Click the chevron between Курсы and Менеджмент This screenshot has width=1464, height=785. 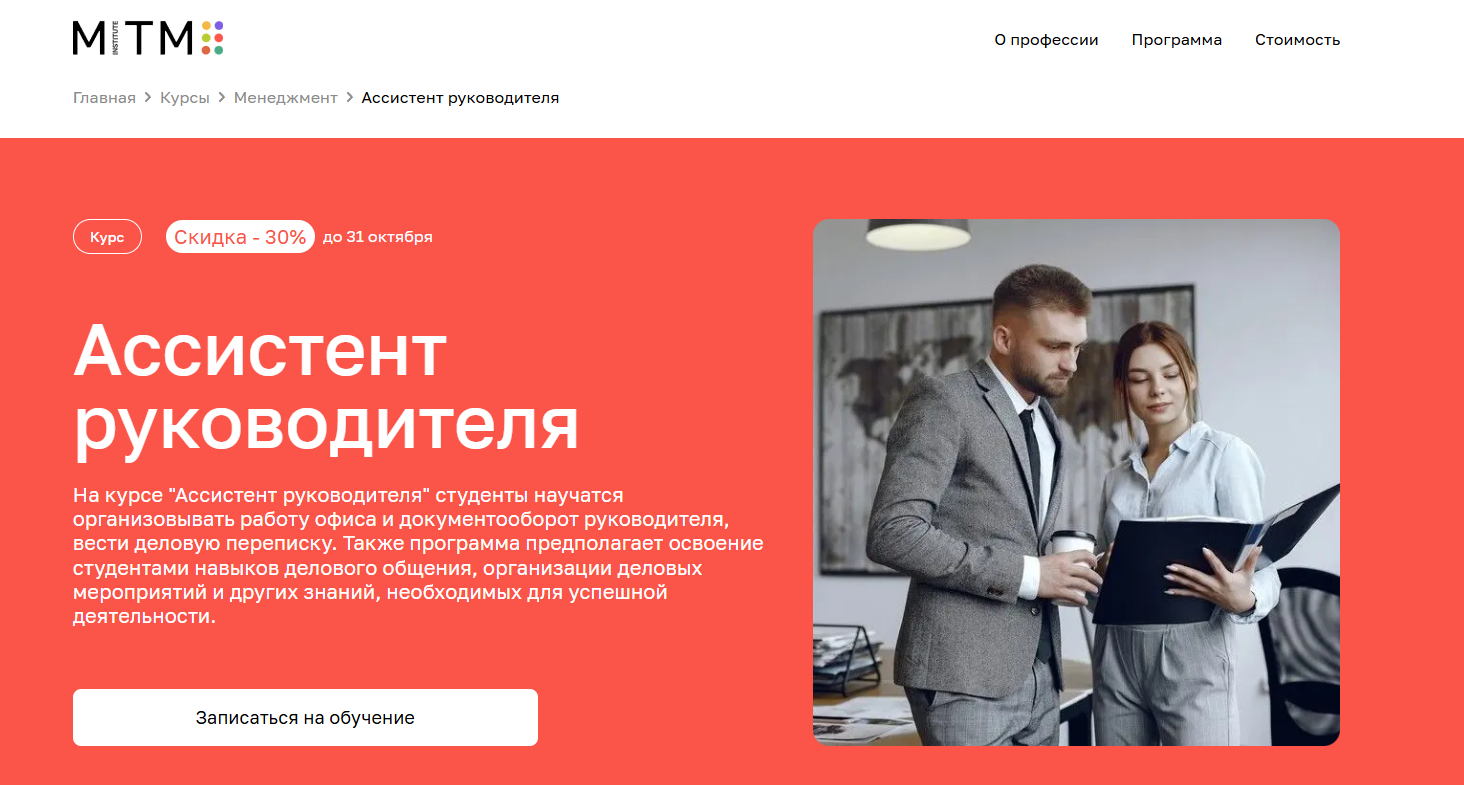222,98
